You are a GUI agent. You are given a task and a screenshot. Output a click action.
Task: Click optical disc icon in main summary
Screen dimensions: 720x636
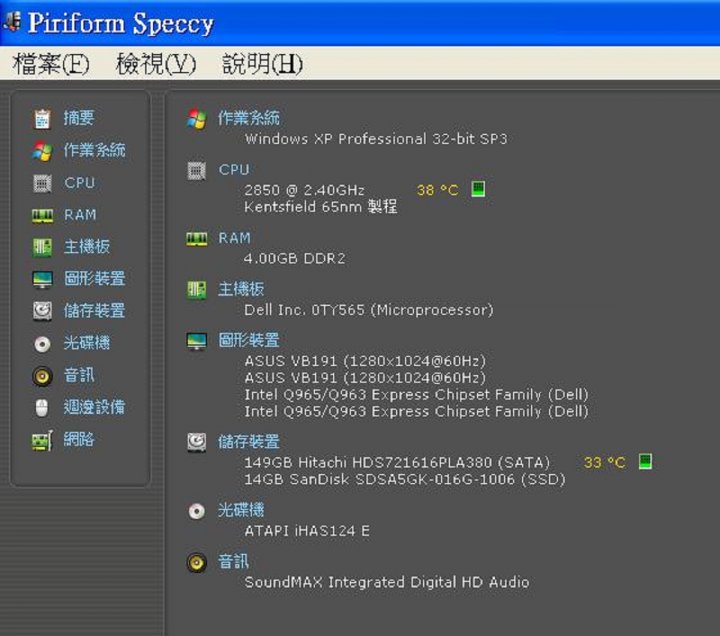point(197,511)
